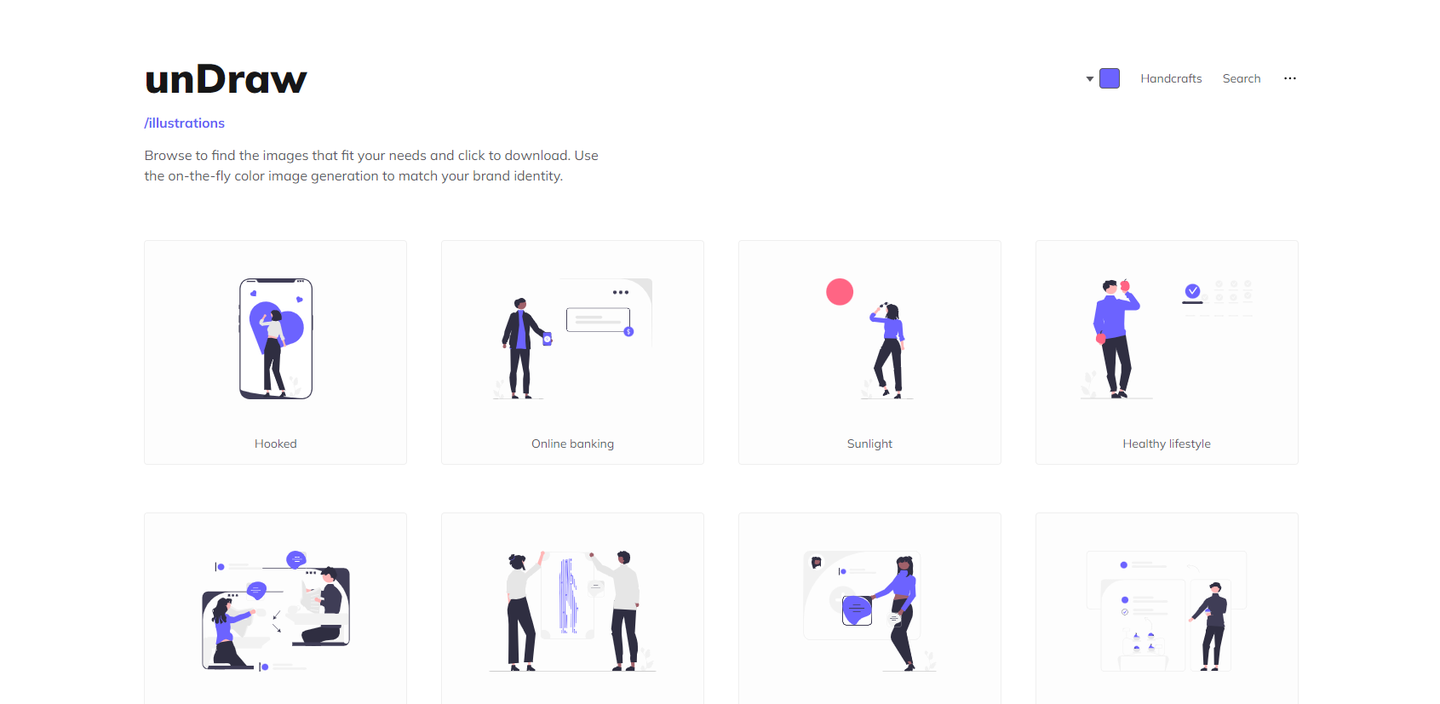Open the Search page
Screen dimensions: 1440x704
pyautogui.click(x=1241, y=78)
